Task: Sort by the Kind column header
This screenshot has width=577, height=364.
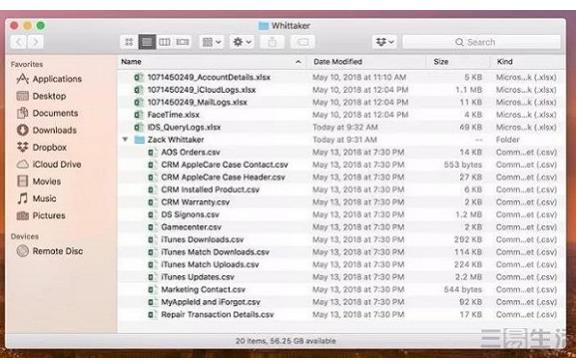Action: 527,61
